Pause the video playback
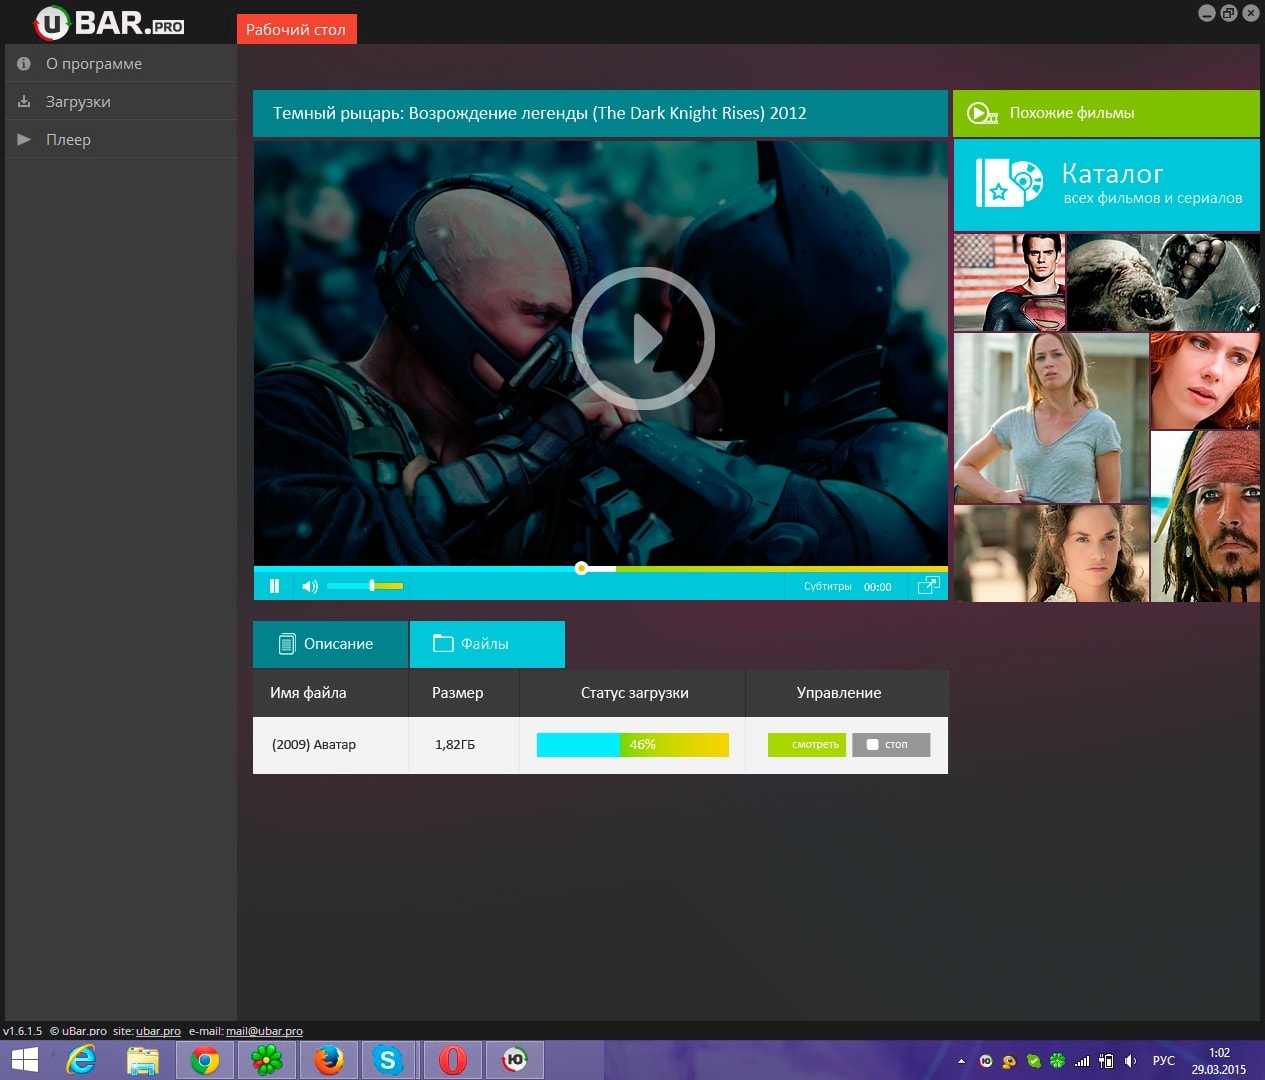 point(274,586)
